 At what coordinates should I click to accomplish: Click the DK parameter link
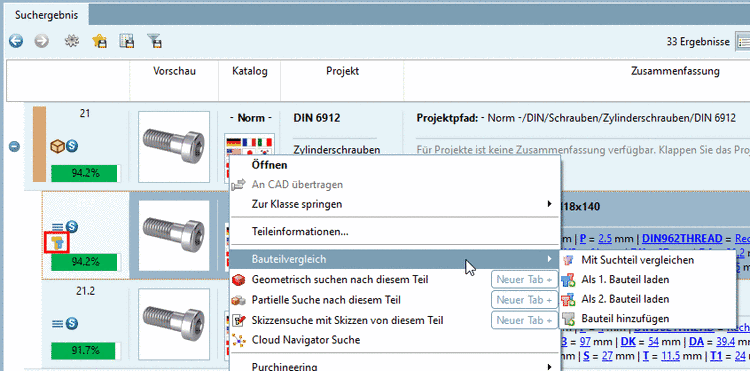(x=629, y=342)
